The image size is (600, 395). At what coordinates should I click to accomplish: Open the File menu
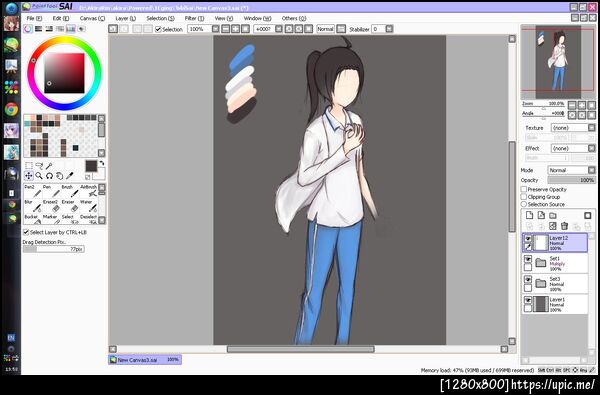tap(34, 18)
